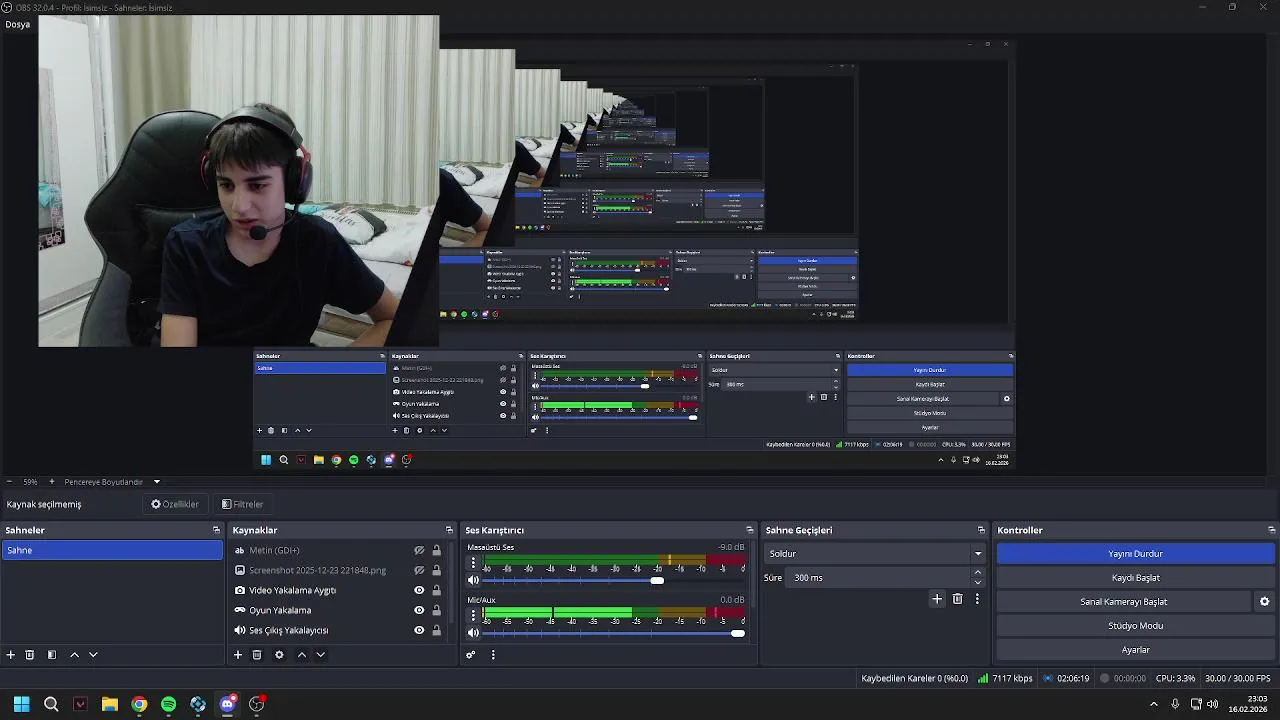The height and width of the screenshot is (720, 1280).
Task: Open scene filters icon in the Sahneler toolbar
Action: [52, 655]
